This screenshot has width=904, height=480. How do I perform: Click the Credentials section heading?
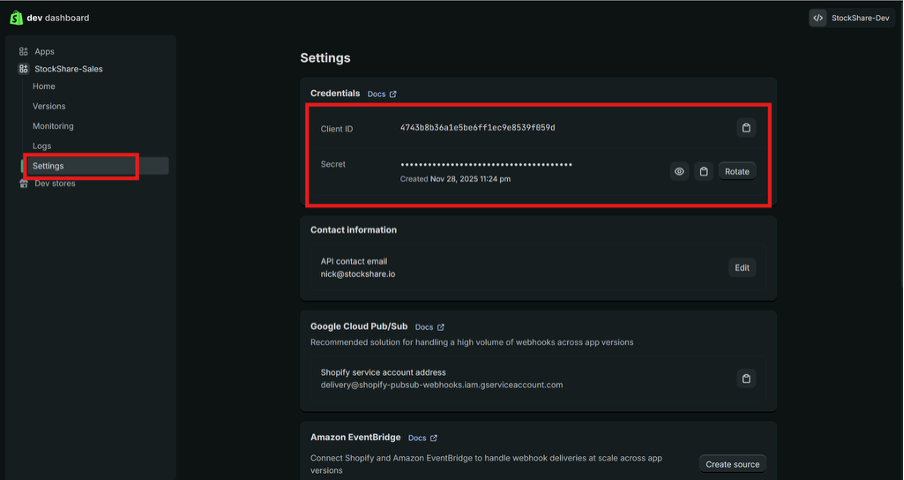tap(335, 93)
